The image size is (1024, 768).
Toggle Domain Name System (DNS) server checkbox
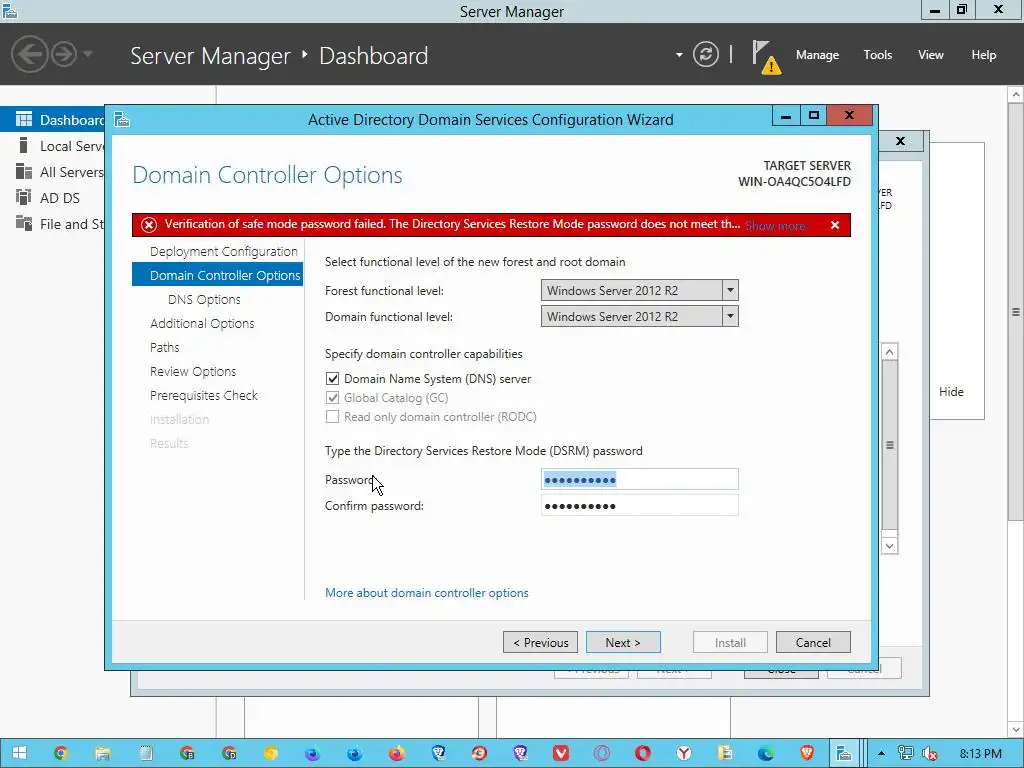[332, 379]
